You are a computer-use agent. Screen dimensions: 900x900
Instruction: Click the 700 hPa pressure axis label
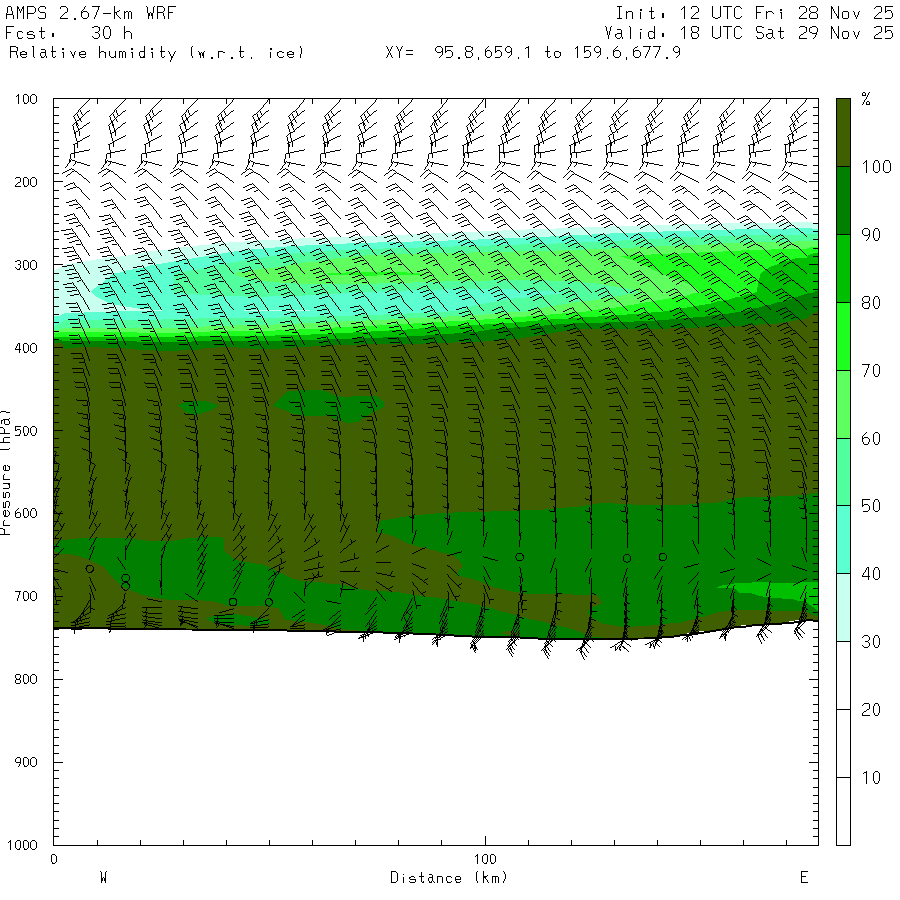click(x=26, y=596)
